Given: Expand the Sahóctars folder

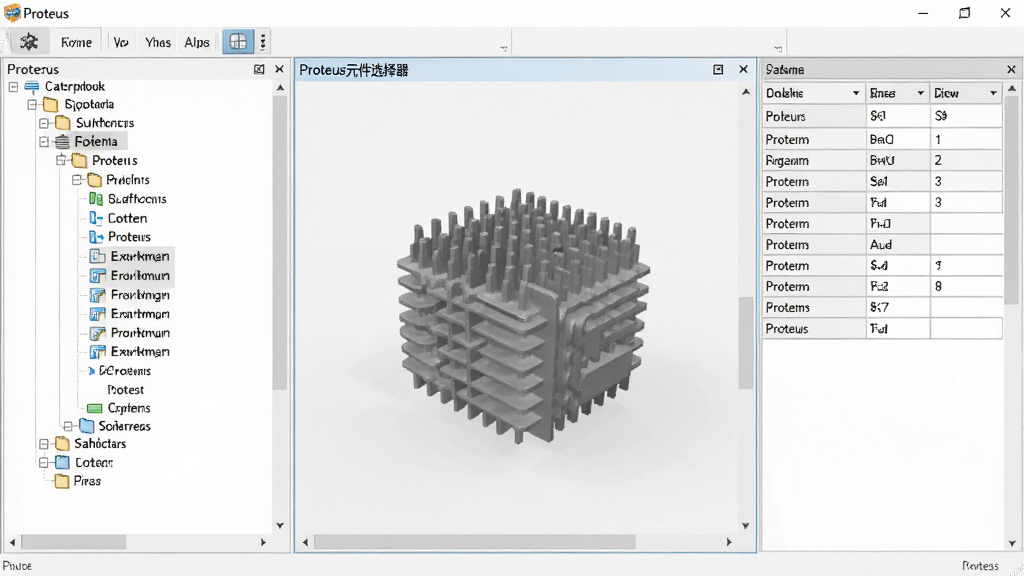Looking at the screenshot, I should click(x=44, y=443).
